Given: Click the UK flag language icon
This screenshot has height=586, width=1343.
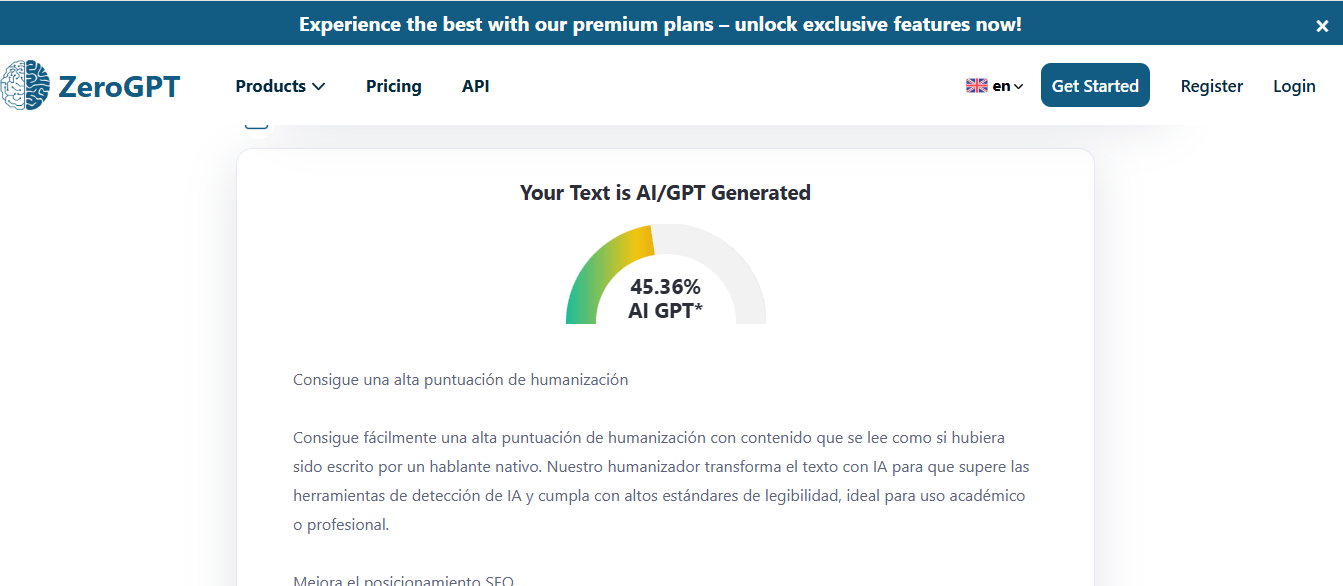Looking at the screenshot, I should click(976, 86).
